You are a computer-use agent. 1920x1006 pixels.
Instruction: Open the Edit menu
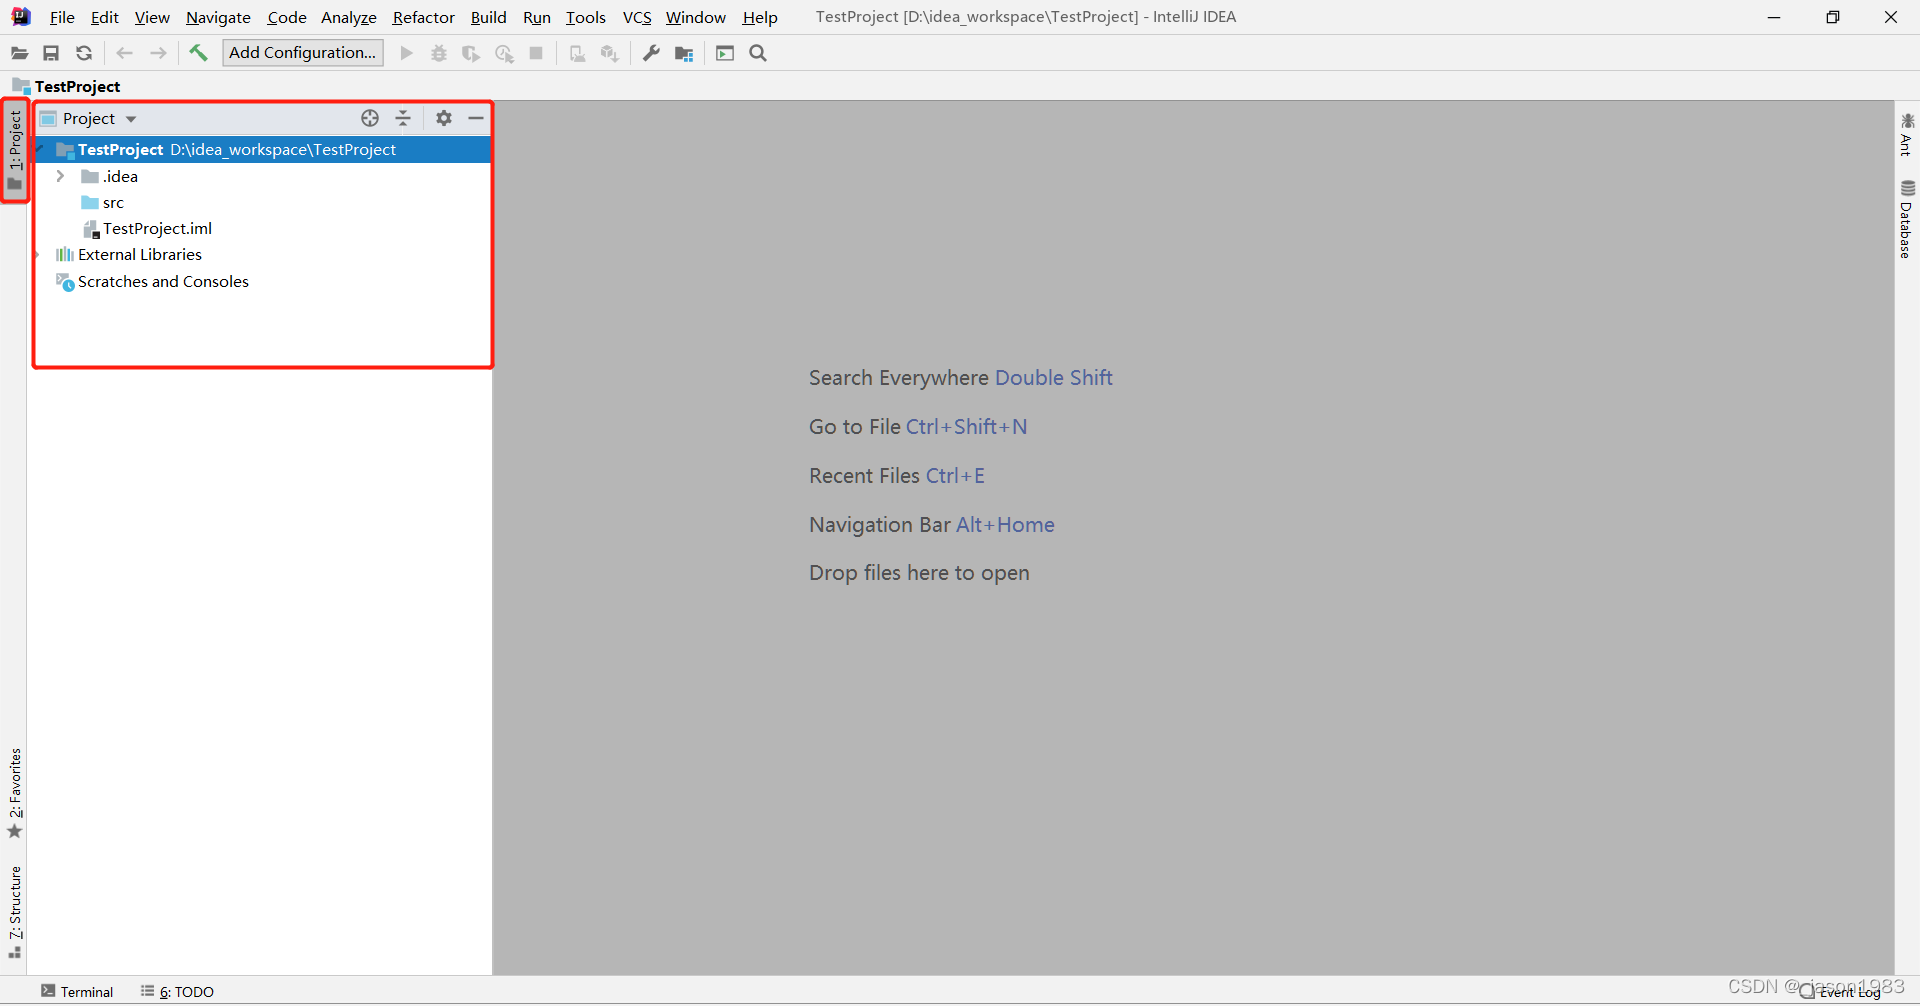(104, 17)
